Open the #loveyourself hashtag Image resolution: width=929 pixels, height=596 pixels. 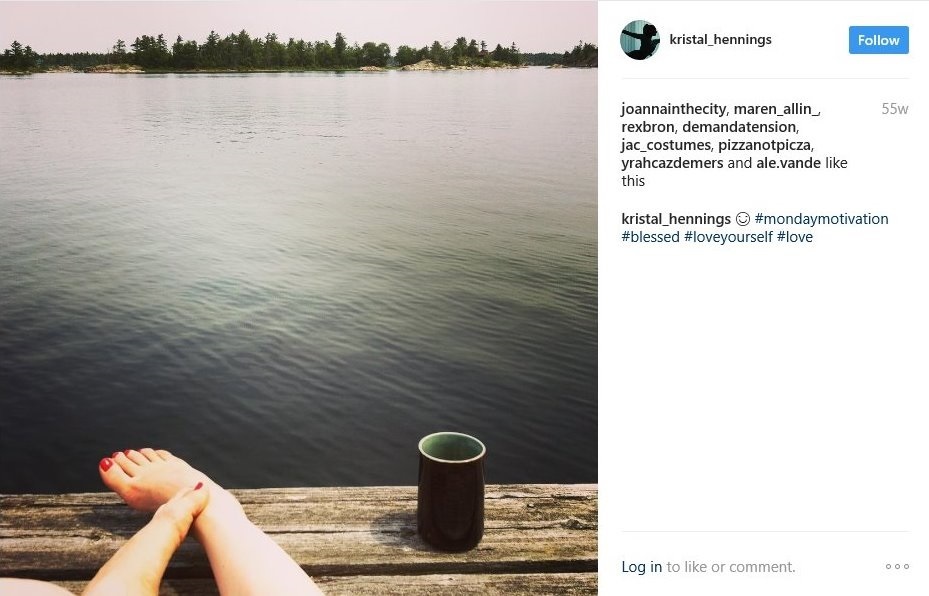(728, 237)
